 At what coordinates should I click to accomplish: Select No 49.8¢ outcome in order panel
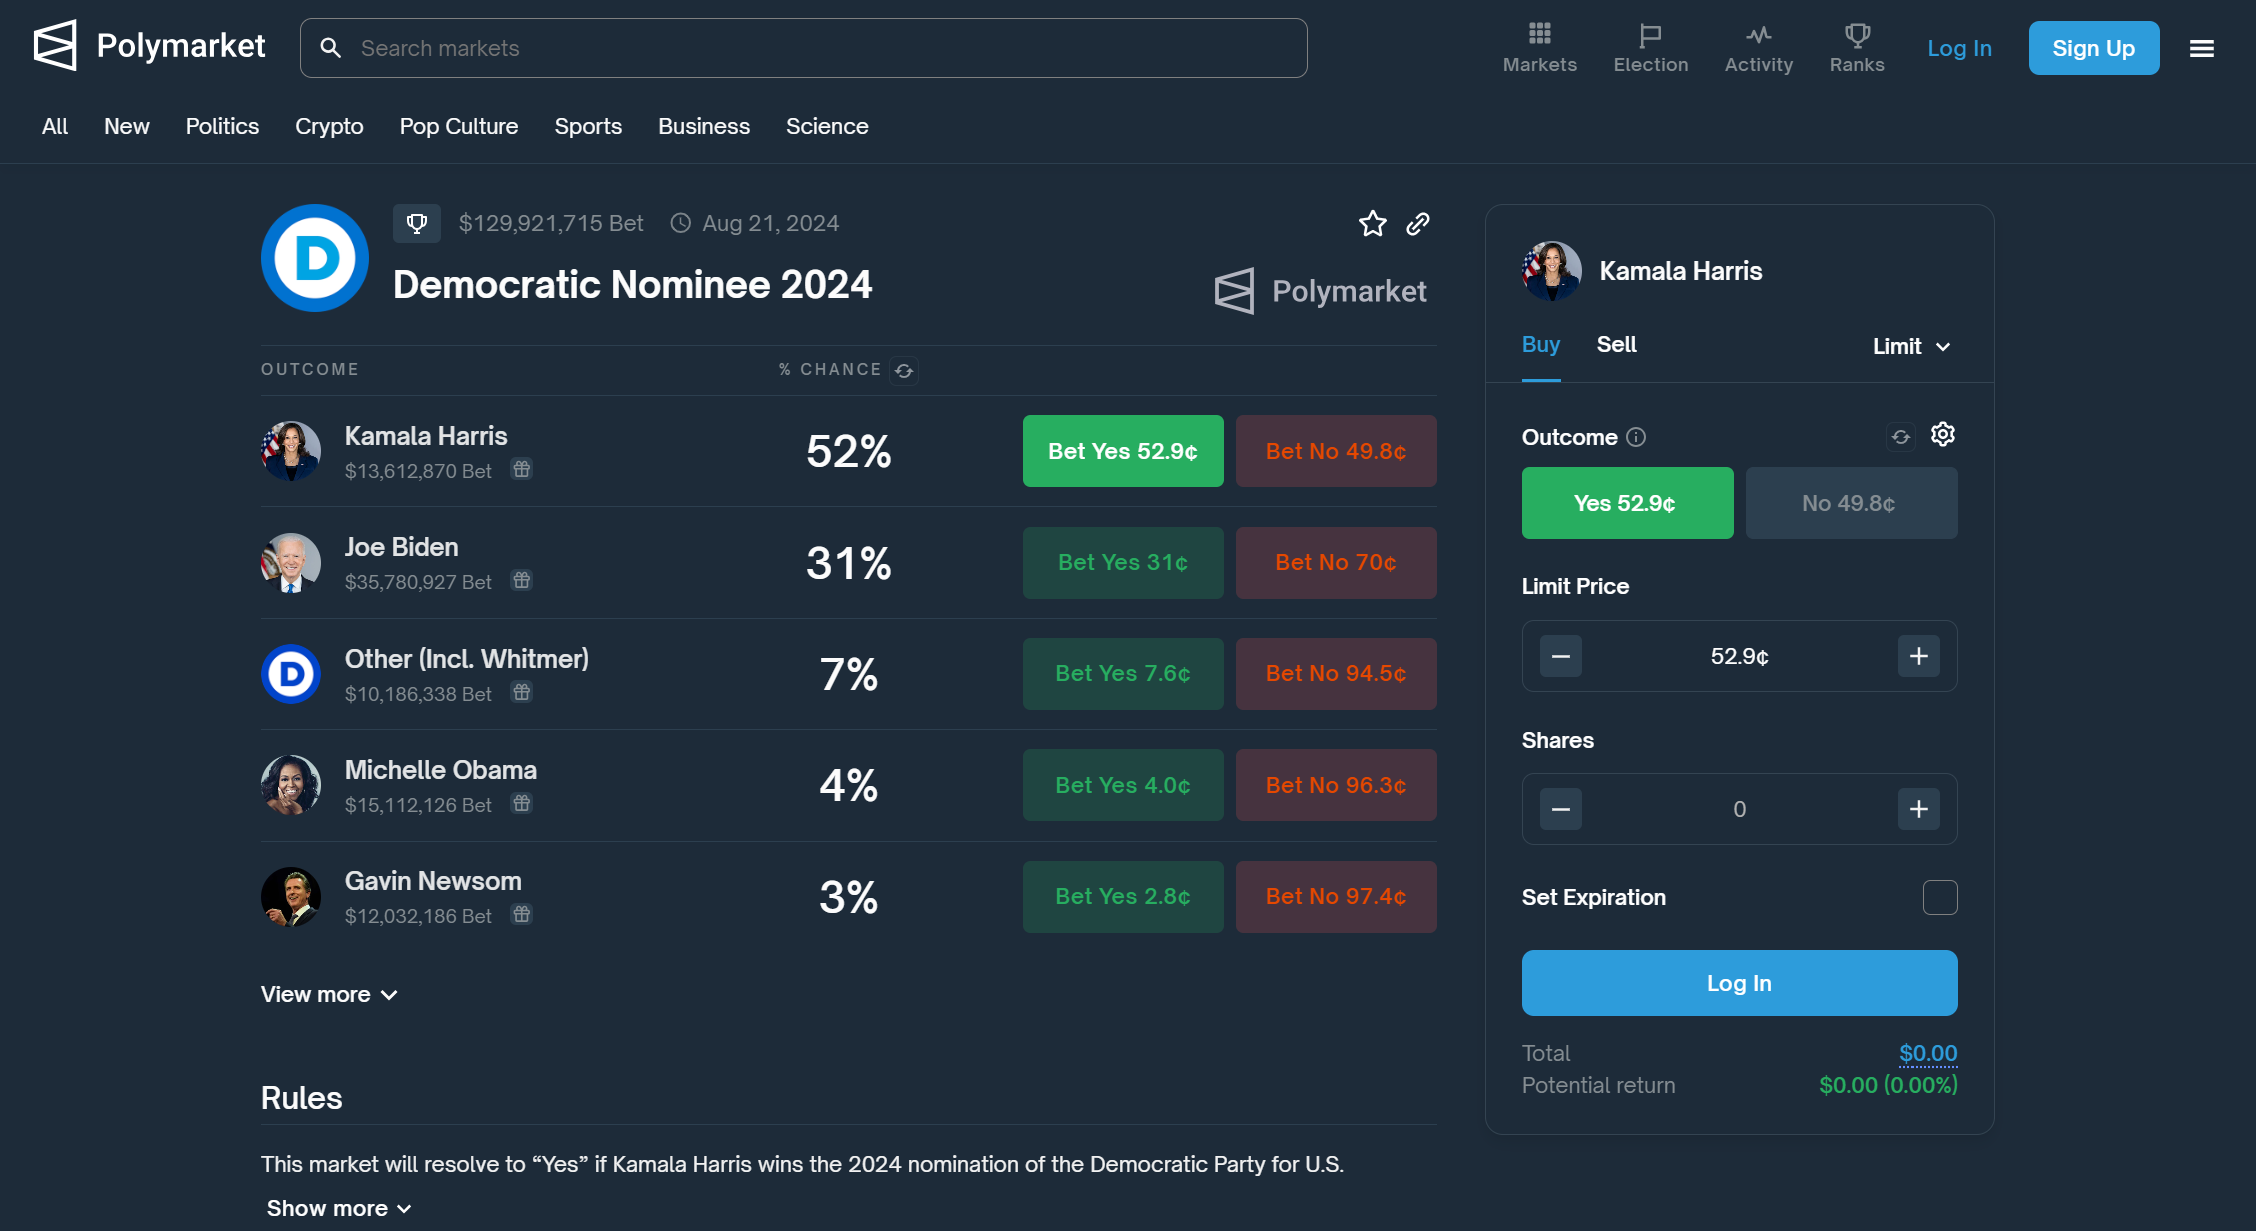pyautogui.click(x=1851, y=503)
